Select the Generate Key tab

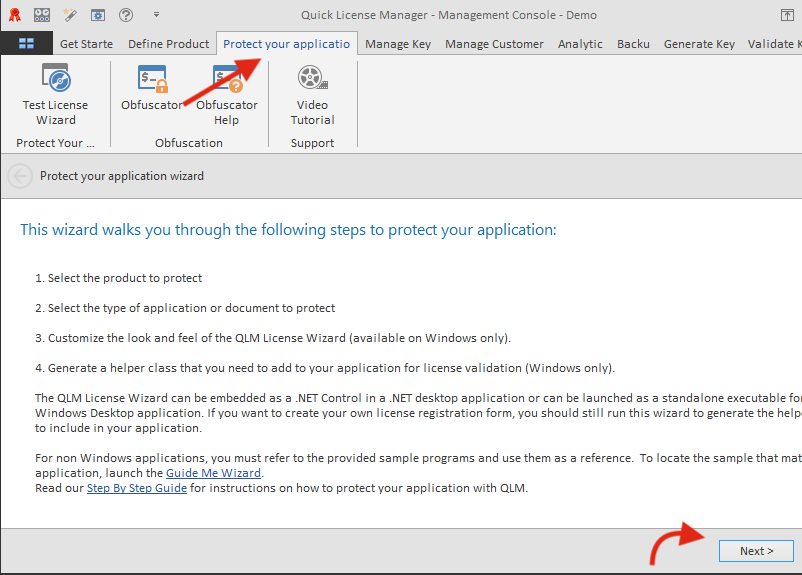coord(699,44)
